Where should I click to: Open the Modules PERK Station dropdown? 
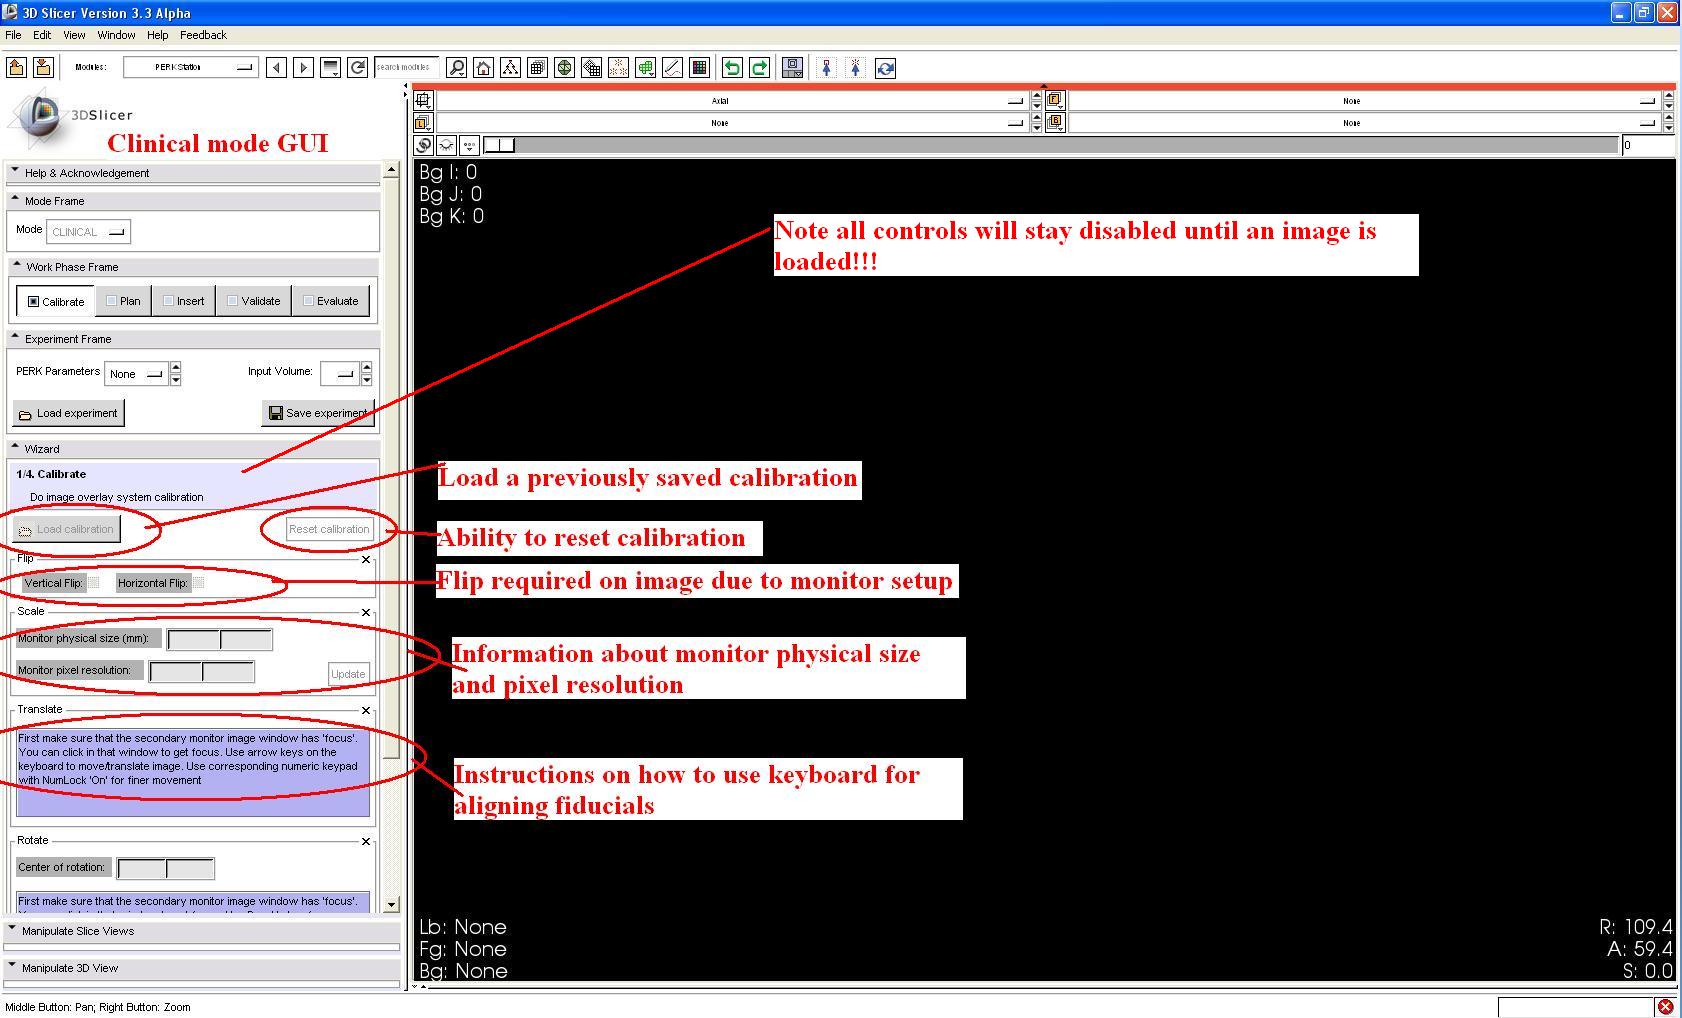[x=190, y=67]
